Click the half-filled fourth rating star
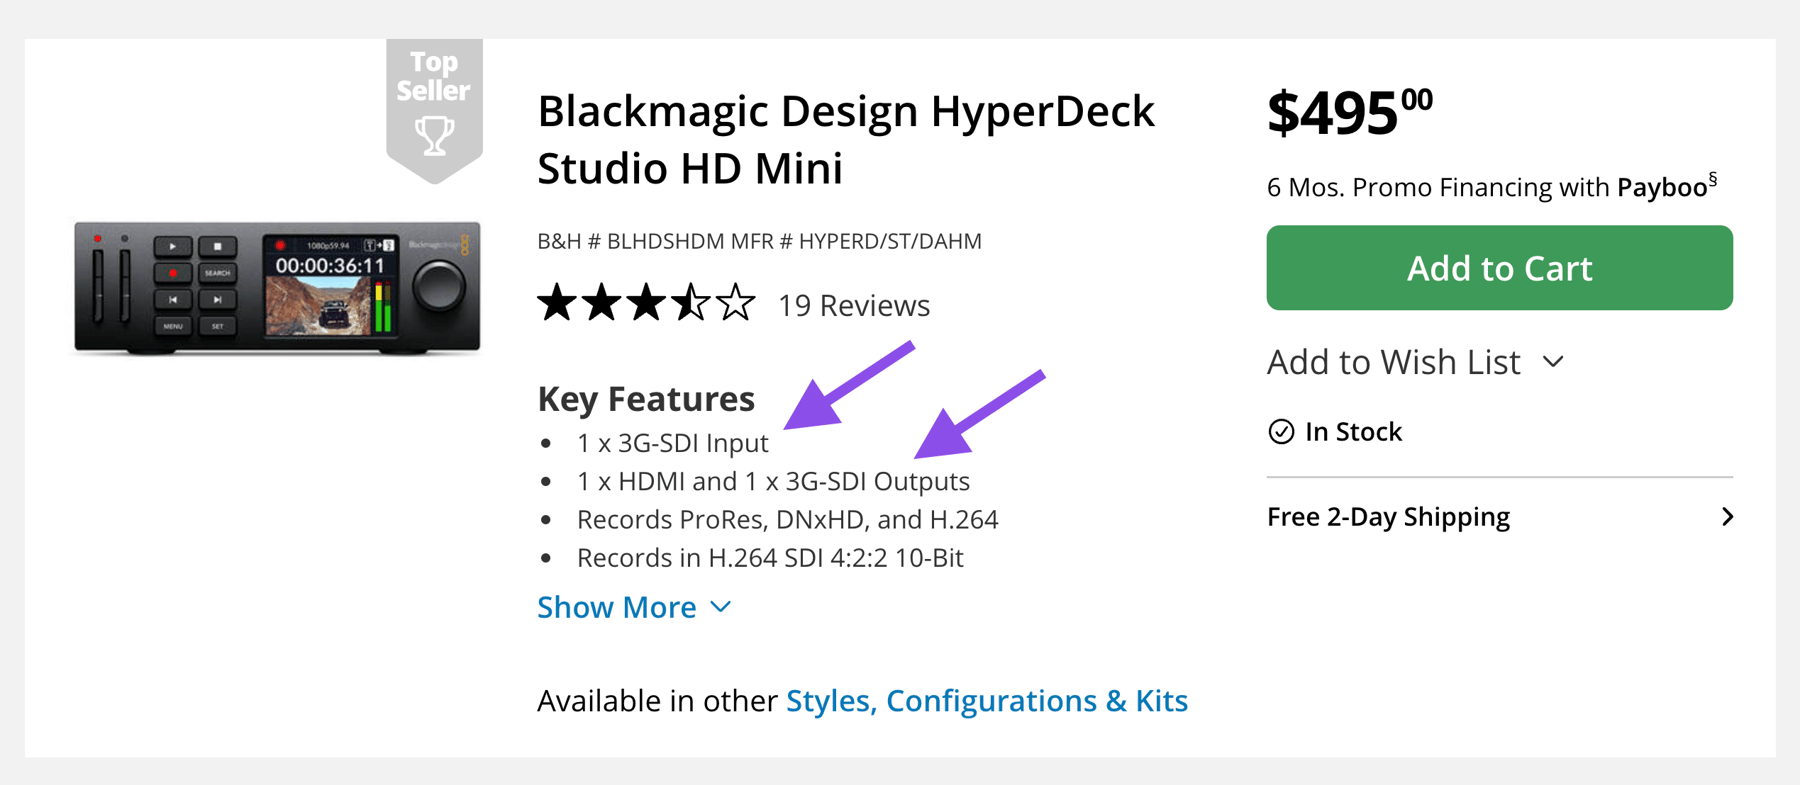1800x785 pixels. coord(691,303)
